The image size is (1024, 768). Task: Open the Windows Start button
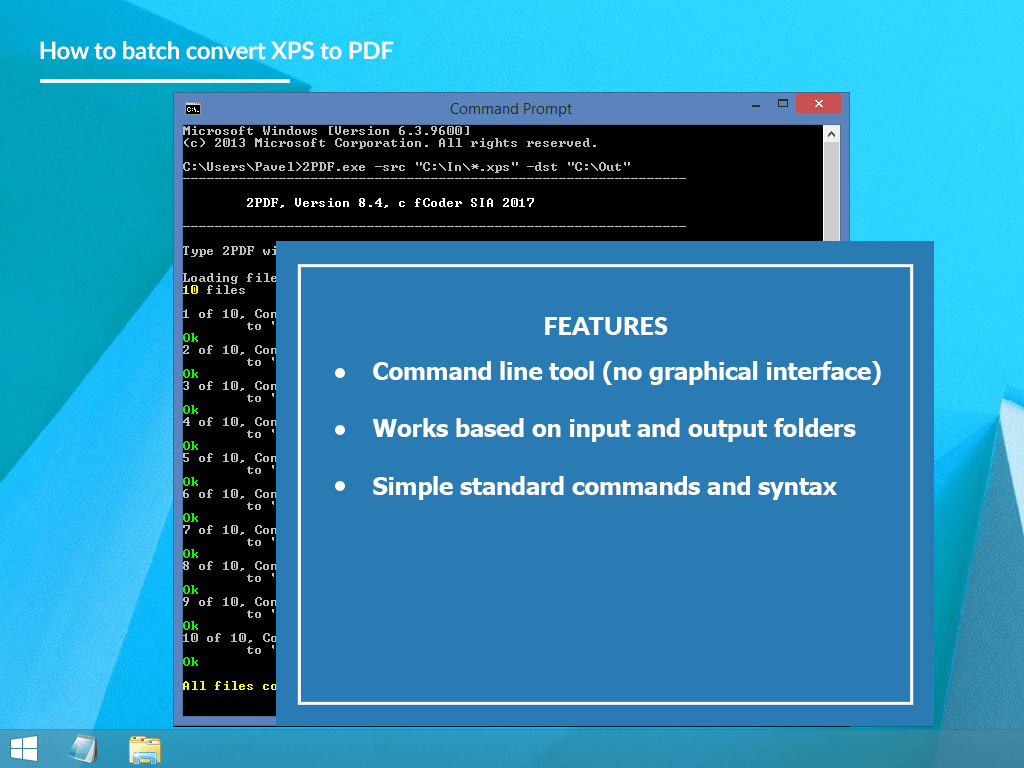tap(24, 749)
